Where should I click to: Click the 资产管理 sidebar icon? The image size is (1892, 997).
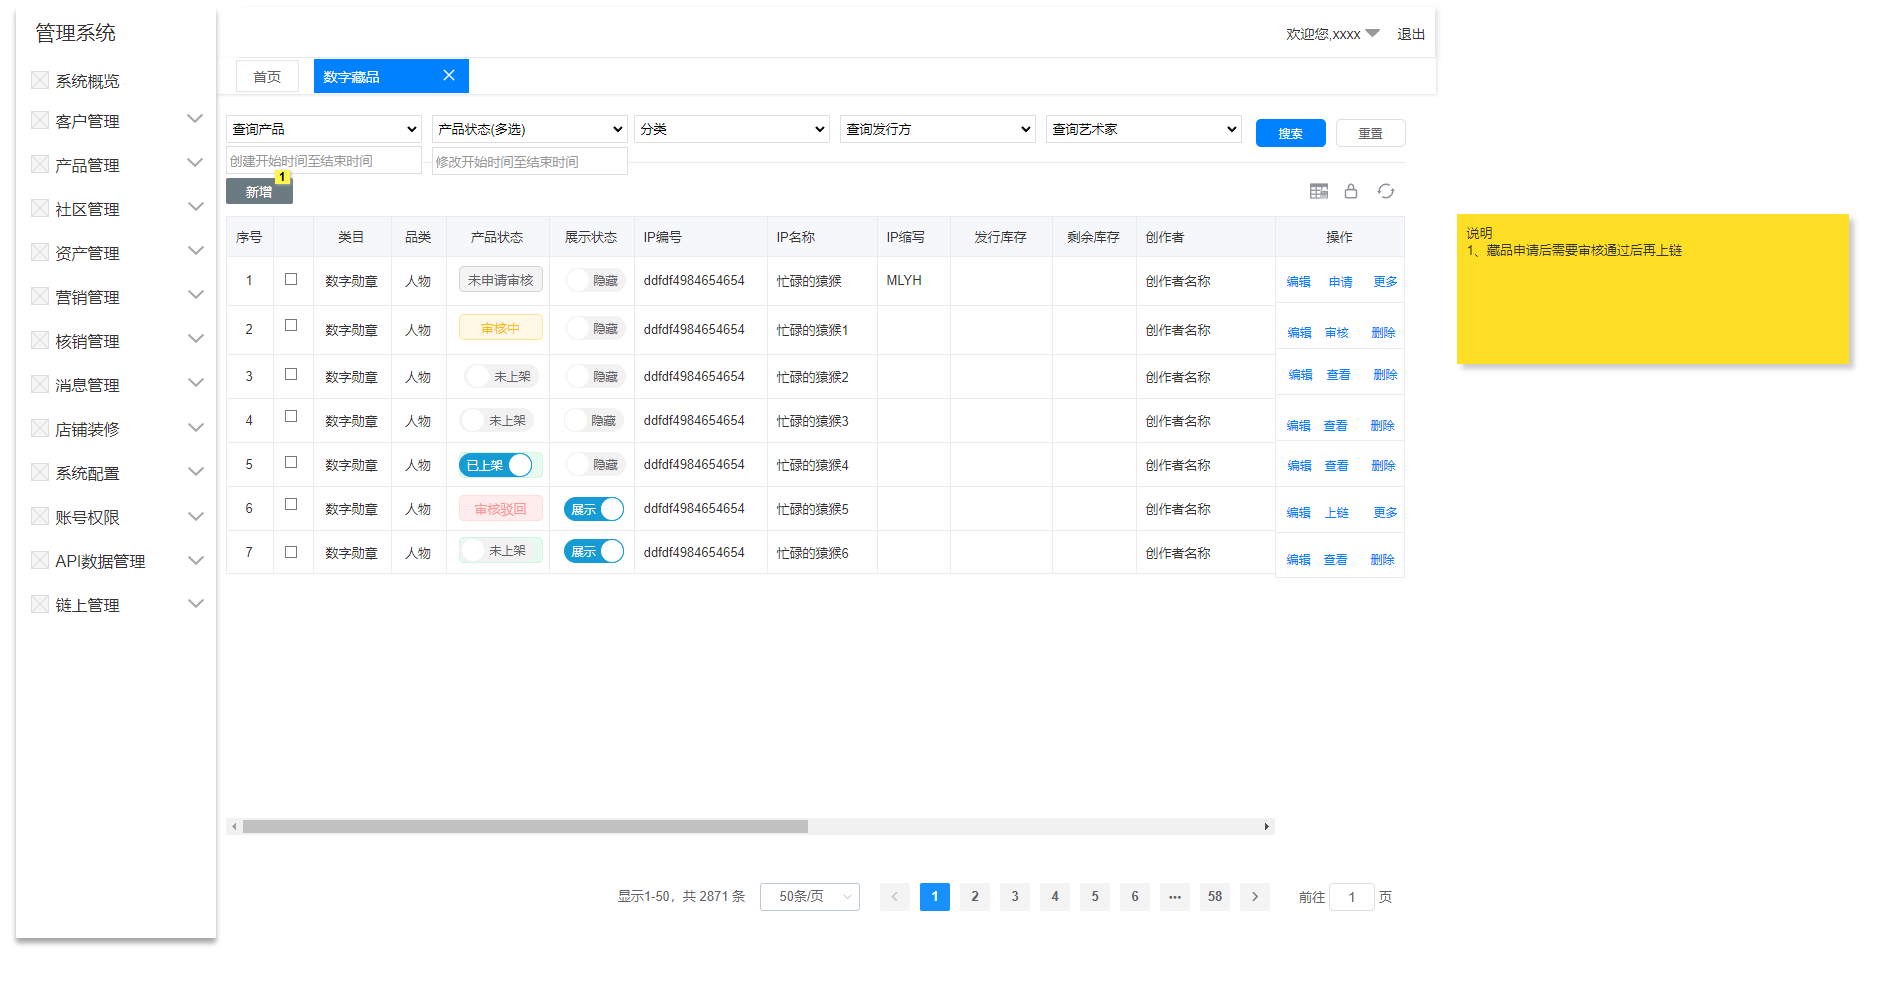(40, 252)
